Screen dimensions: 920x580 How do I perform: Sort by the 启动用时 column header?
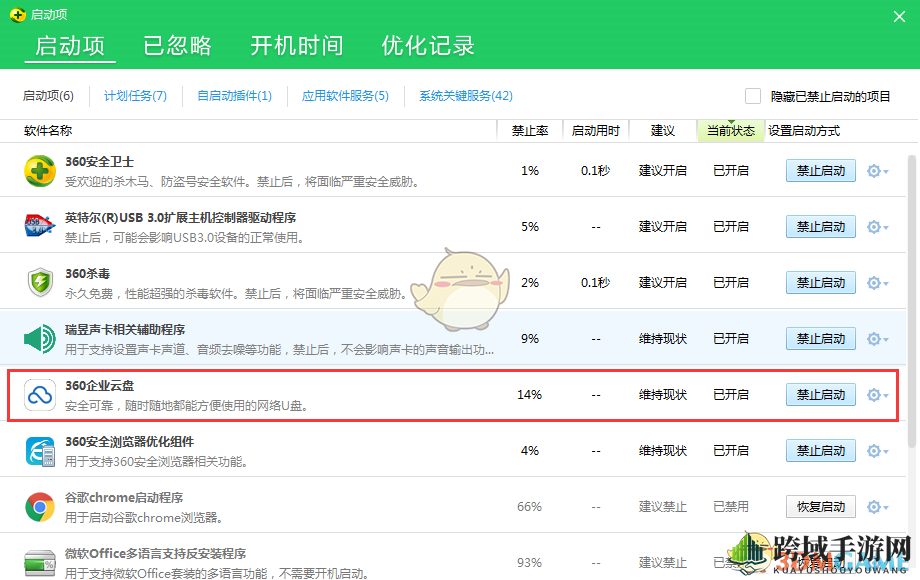(596, 131)
